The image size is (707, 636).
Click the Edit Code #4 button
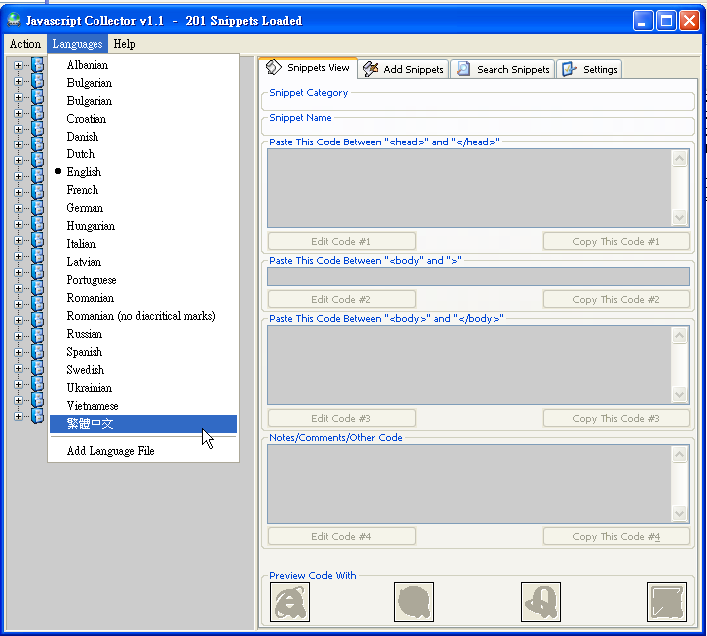tap(341, 536)
